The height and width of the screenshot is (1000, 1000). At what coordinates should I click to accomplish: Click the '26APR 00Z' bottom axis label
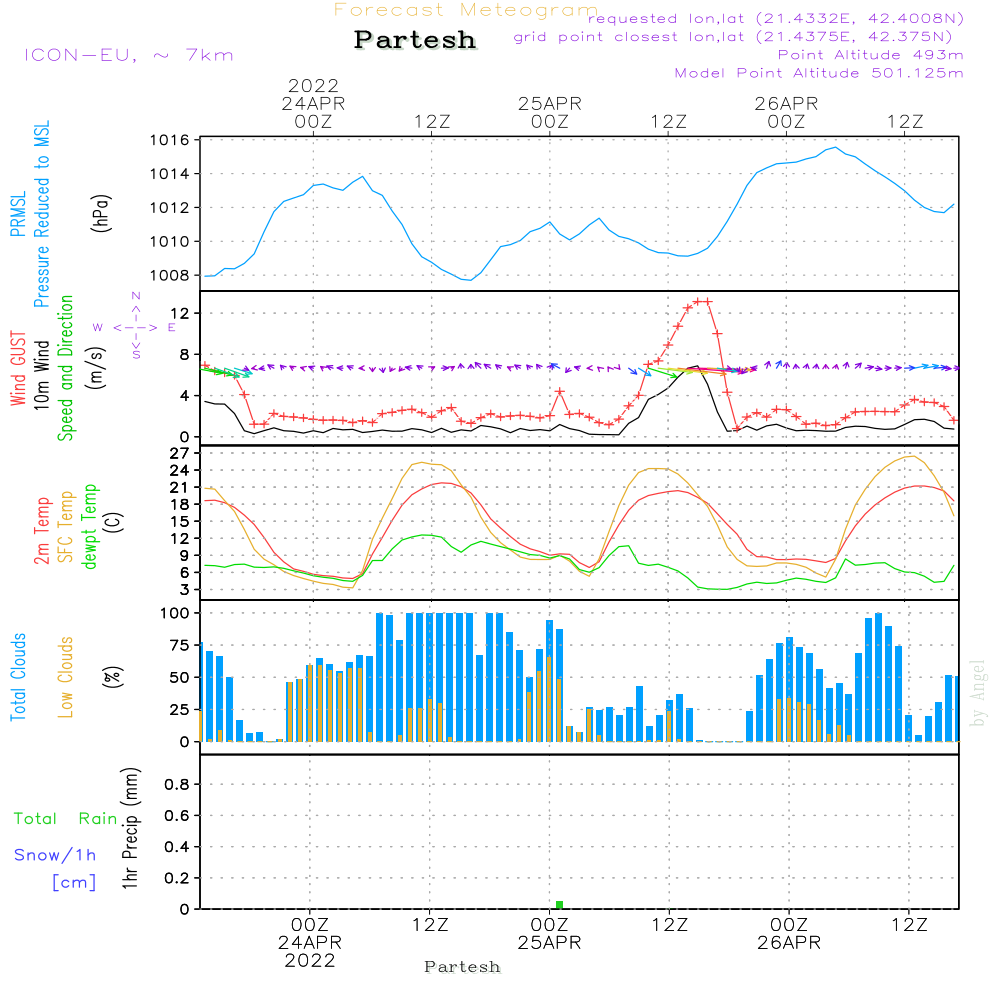(x=789, y=934)
